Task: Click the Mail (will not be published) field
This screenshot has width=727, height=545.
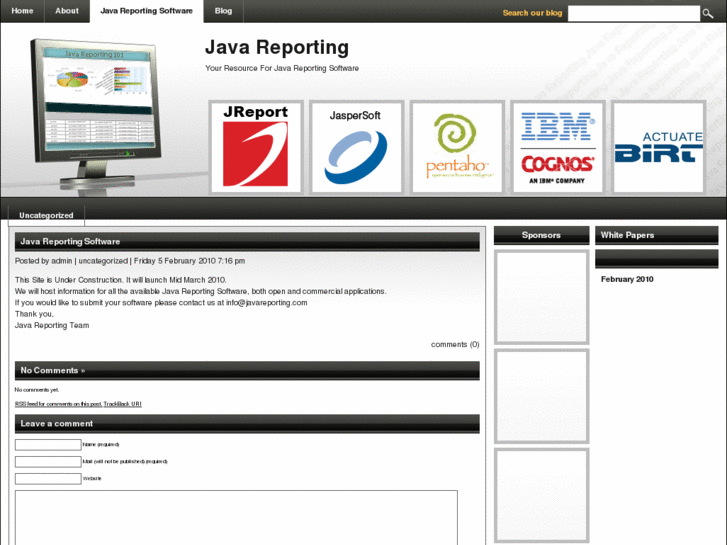Action: tap(48, 462)
